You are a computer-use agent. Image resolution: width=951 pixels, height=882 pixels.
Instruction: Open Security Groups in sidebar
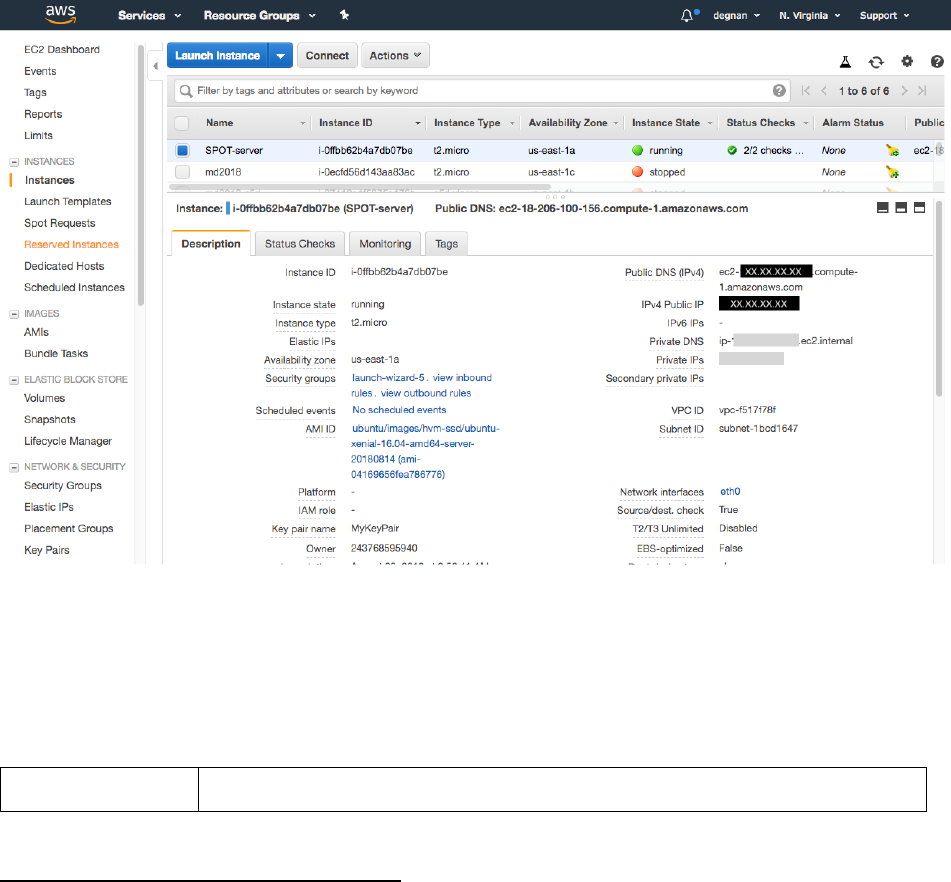coord(62,485)
